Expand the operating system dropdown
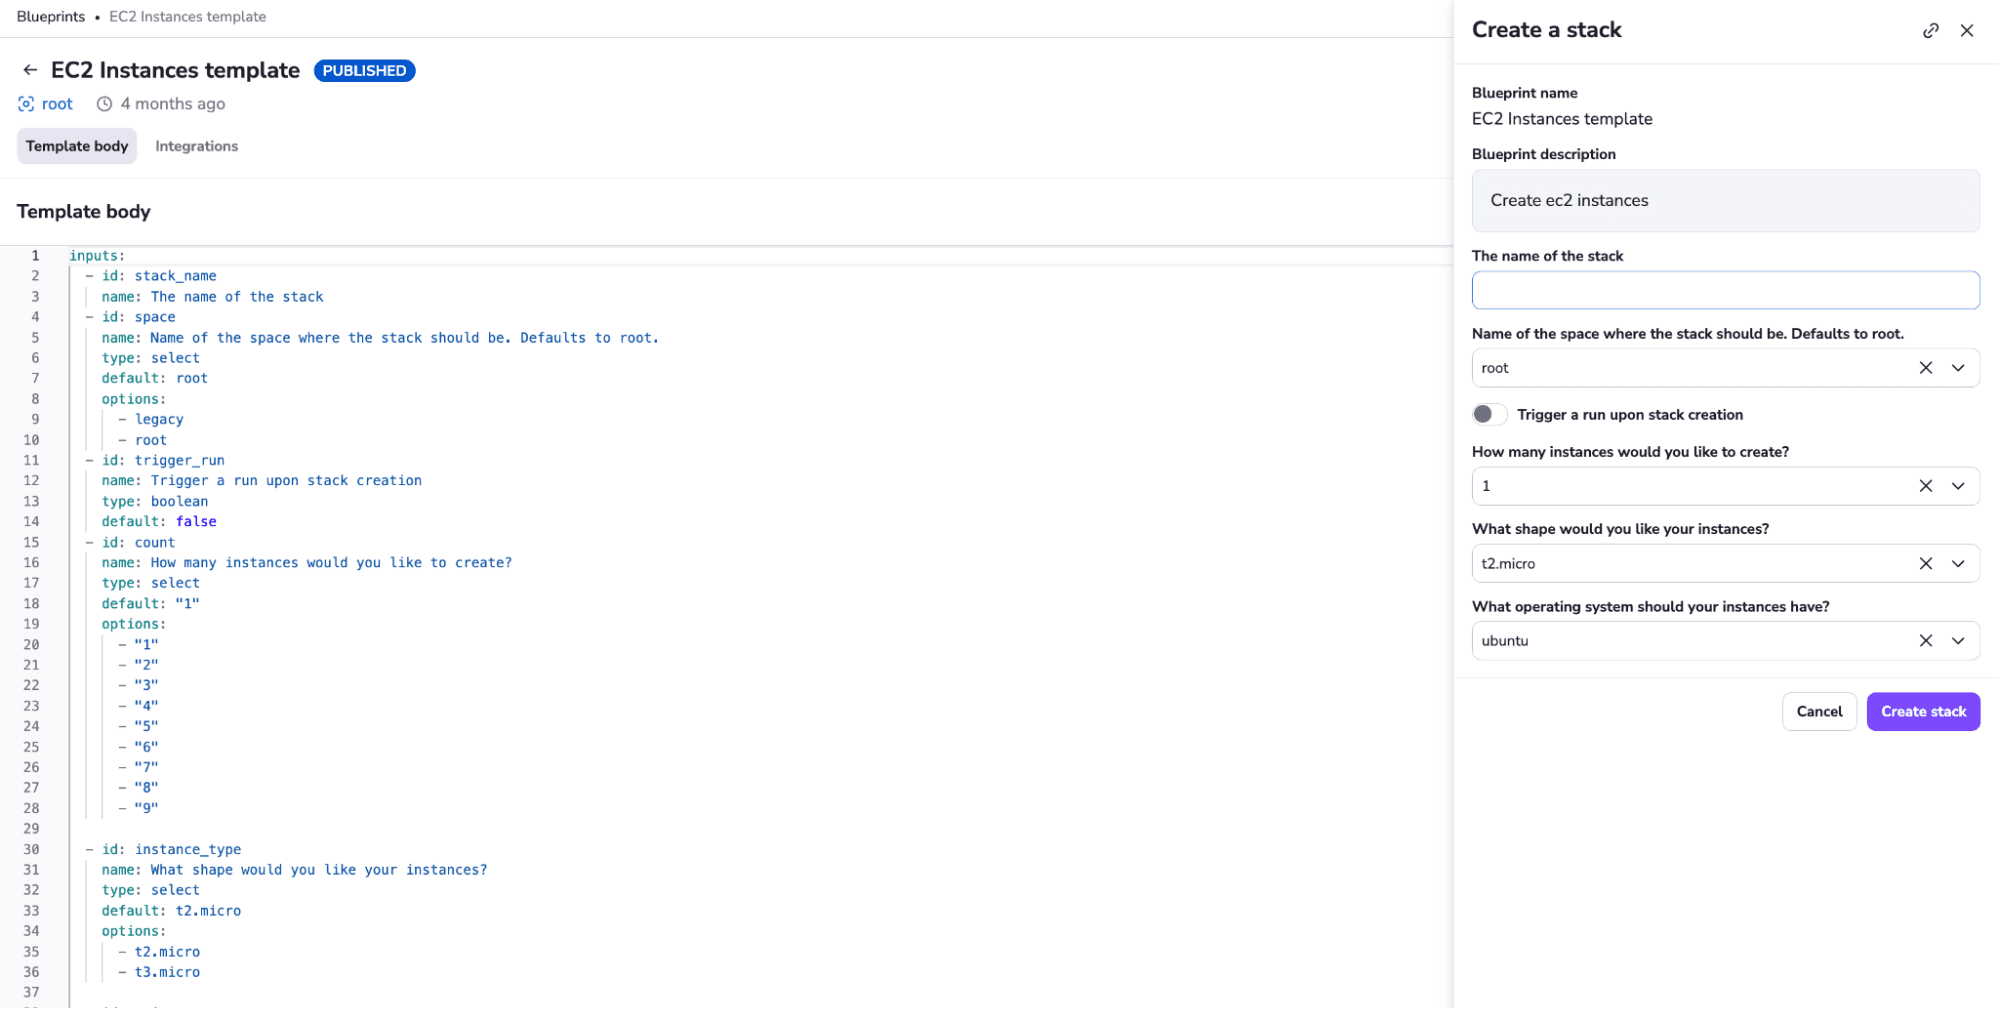This screenshot has height=1009, width=1999. click(x=1958, y=641)
